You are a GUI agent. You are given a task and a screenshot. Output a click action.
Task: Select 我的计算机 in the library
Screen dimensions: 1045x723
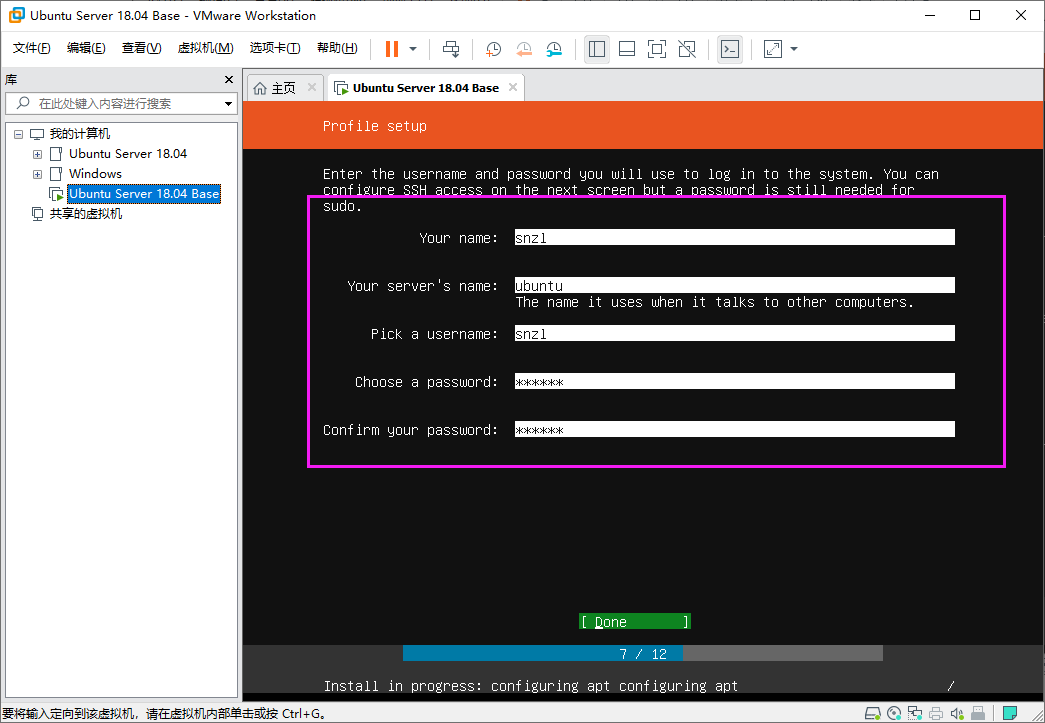click(x=80, y=134)
